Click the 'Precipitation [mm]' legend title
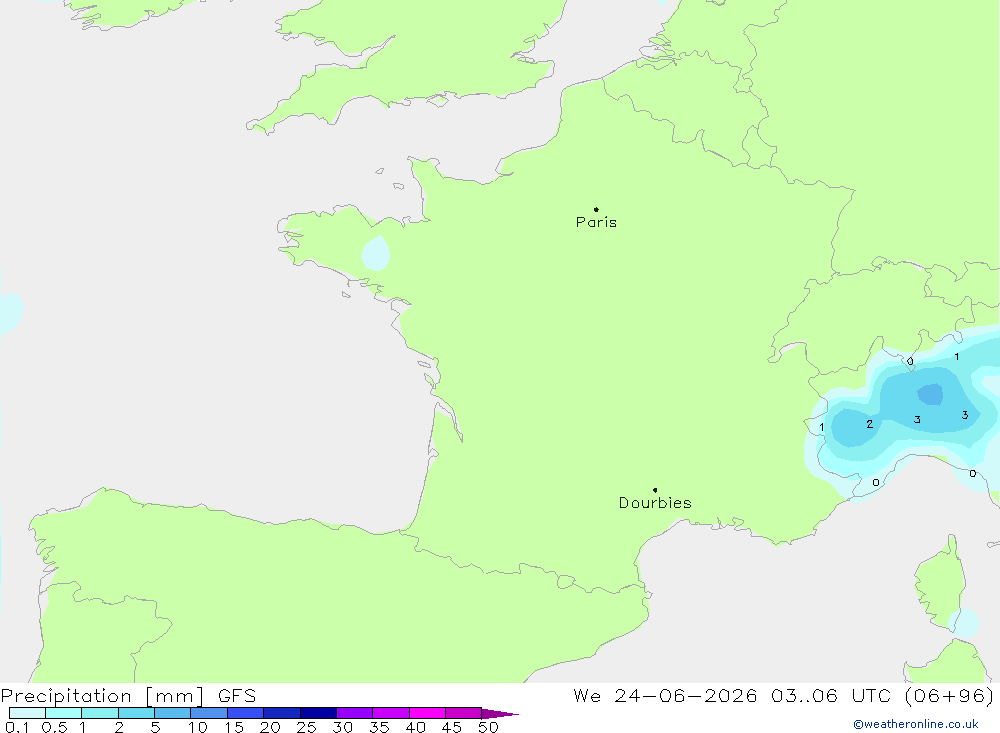The width and height of the screenshot is (1000, 733). (102, 696)
